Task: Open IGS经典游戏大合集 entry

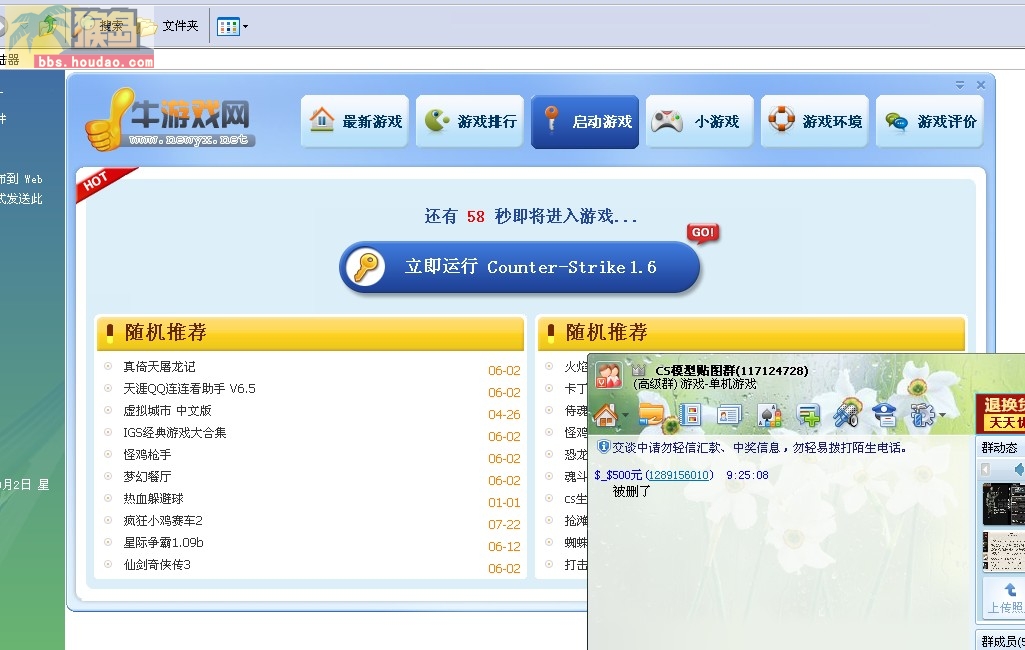Action: [x=175, y=432]
